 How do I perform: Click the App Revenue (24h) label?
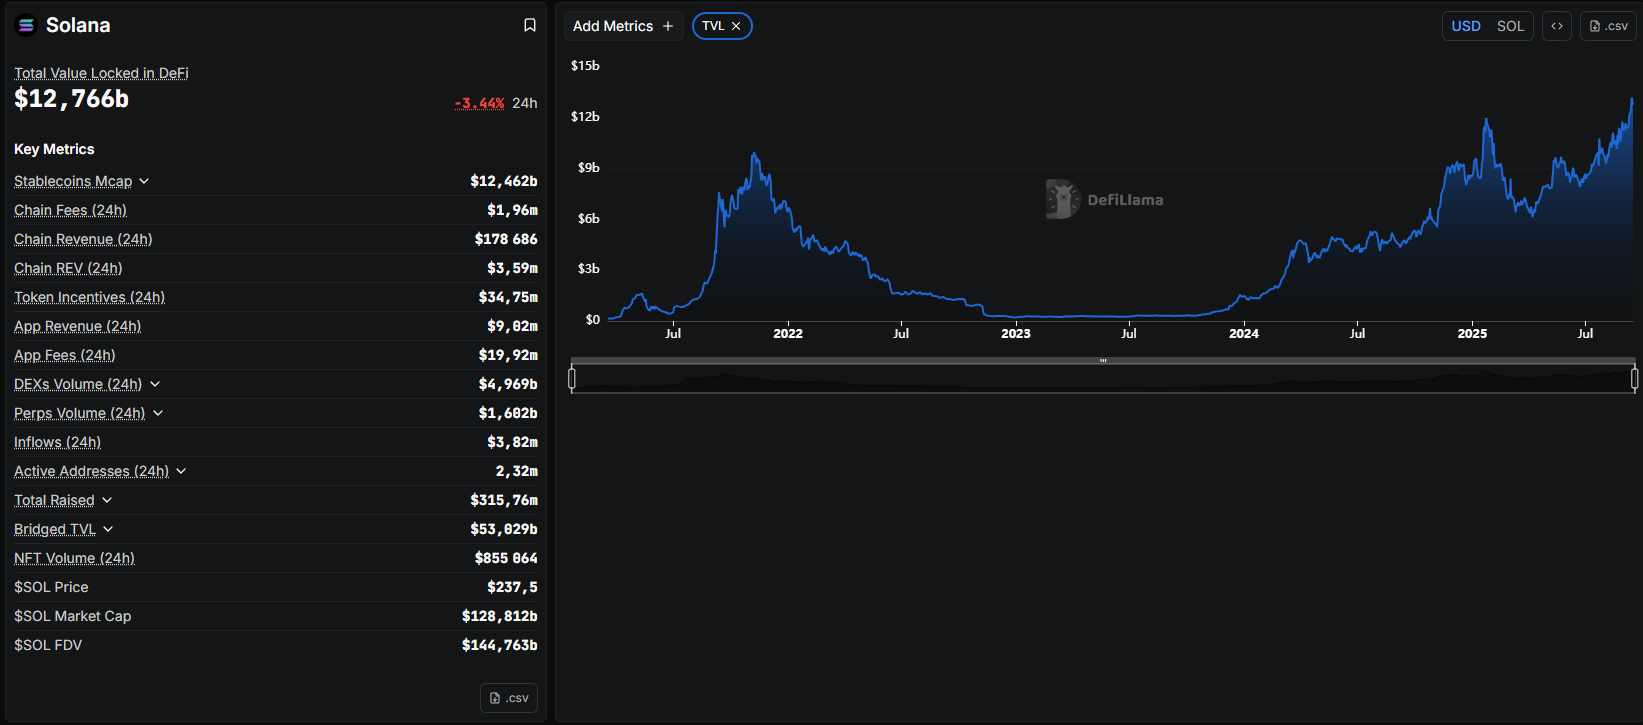(x=77, y=326)
